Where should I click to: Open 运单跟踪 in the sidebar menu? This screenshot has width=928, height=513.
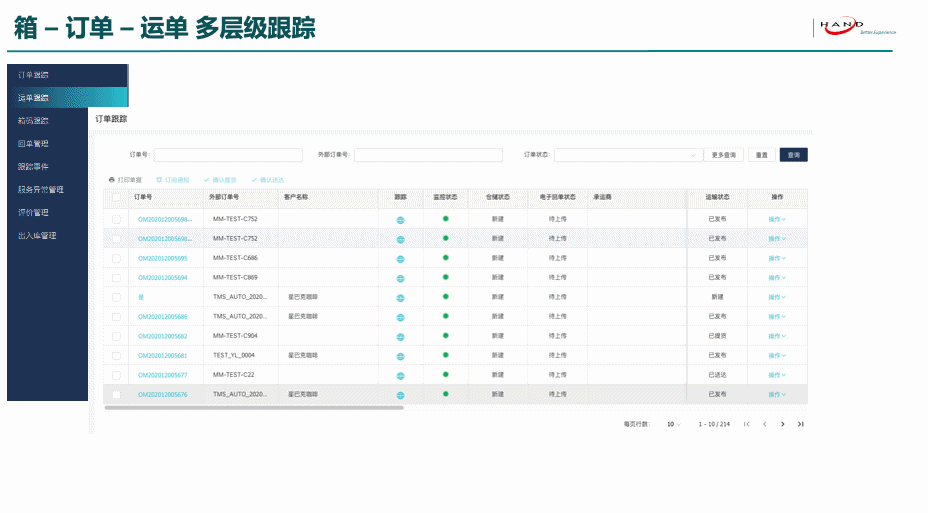34,98
